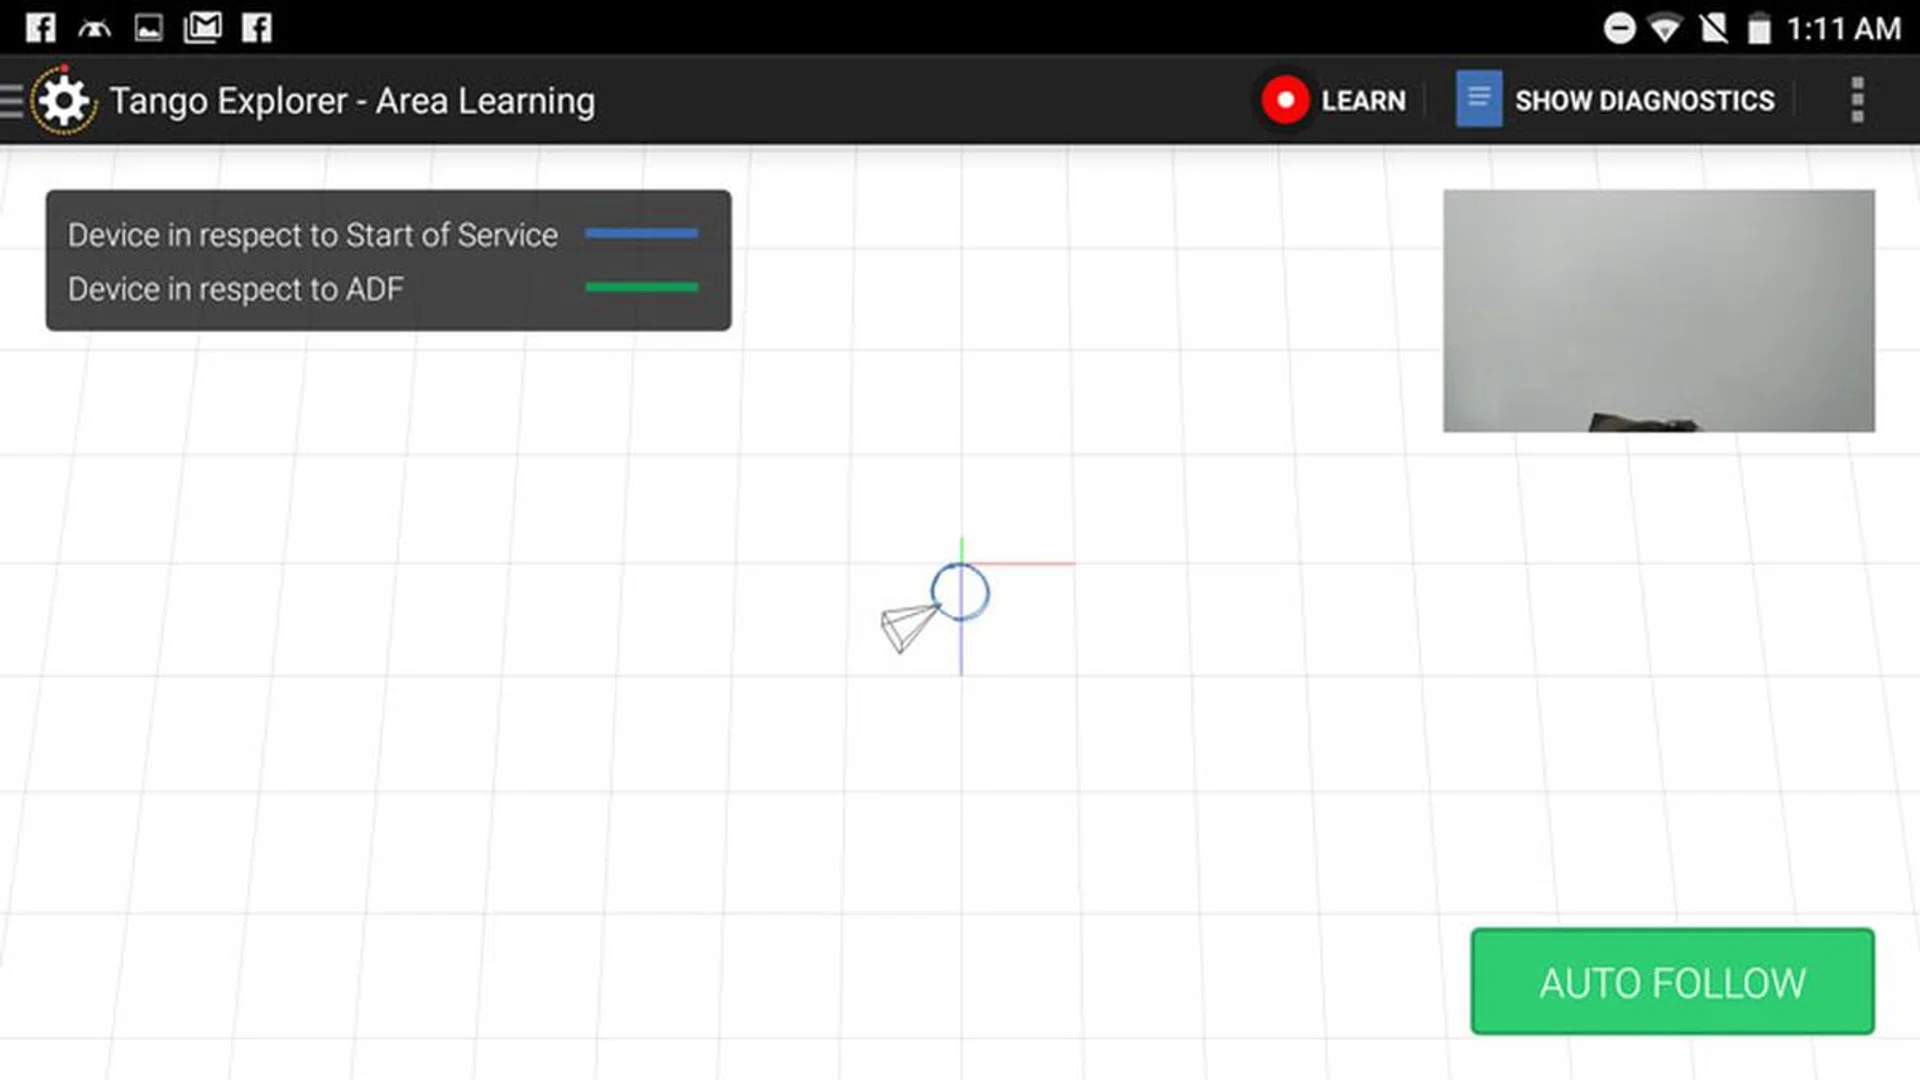Click SHOW DIAGNOSTICS text

(x=1644, y=101)
